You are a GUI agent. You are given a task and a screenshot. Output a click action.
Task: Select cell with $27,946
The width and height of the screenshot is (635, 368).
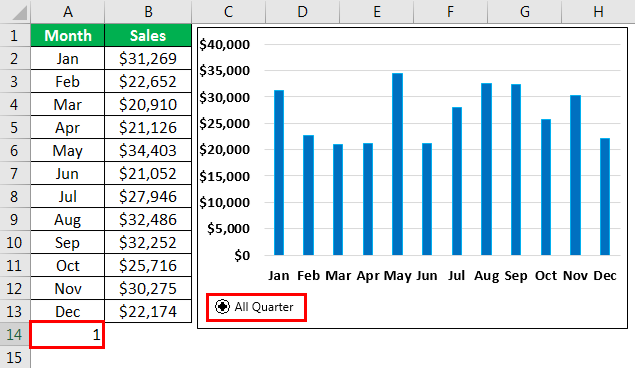click(148, 196)
